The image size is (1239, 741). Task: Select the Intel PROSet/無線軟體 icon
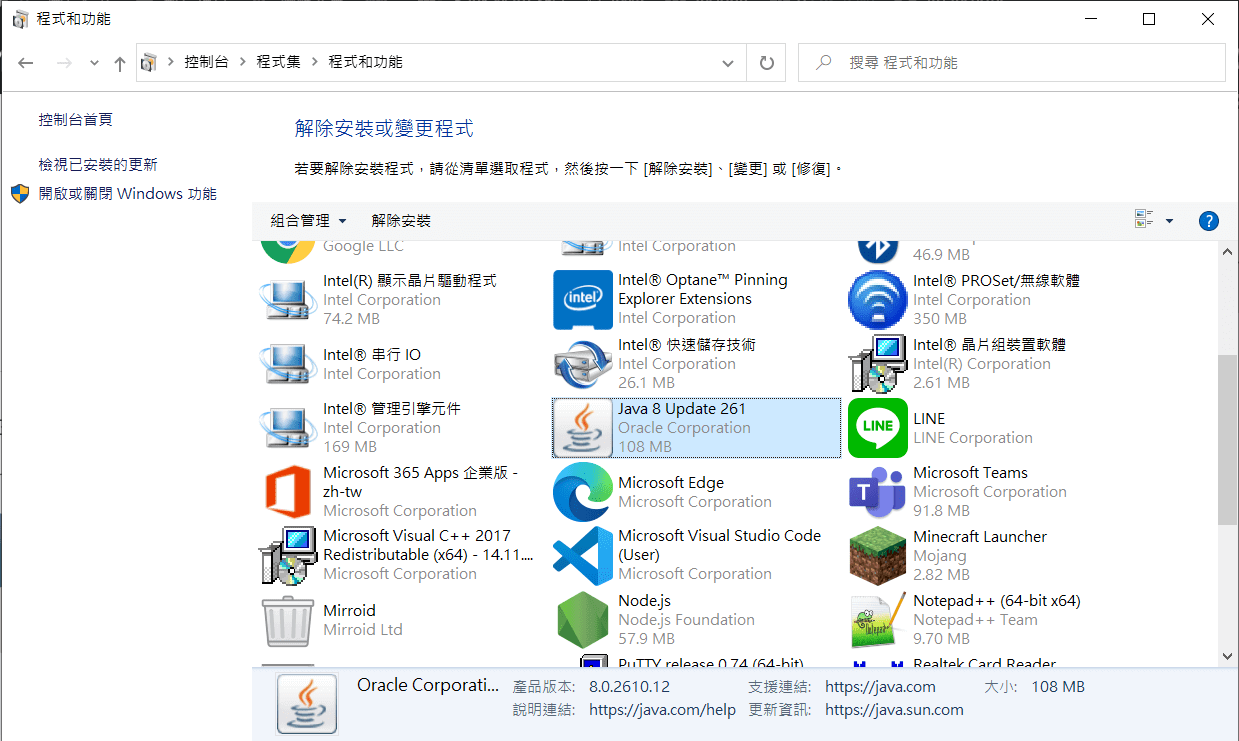click(x=878, y=300)
